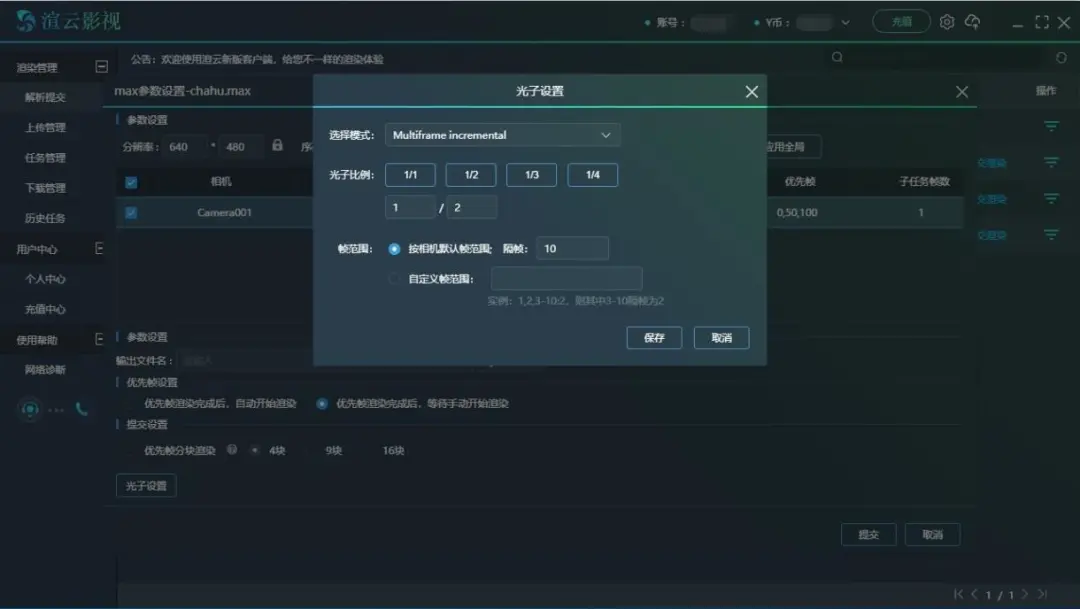Select the 自定义帧范围 radio button

coord(394,279)
